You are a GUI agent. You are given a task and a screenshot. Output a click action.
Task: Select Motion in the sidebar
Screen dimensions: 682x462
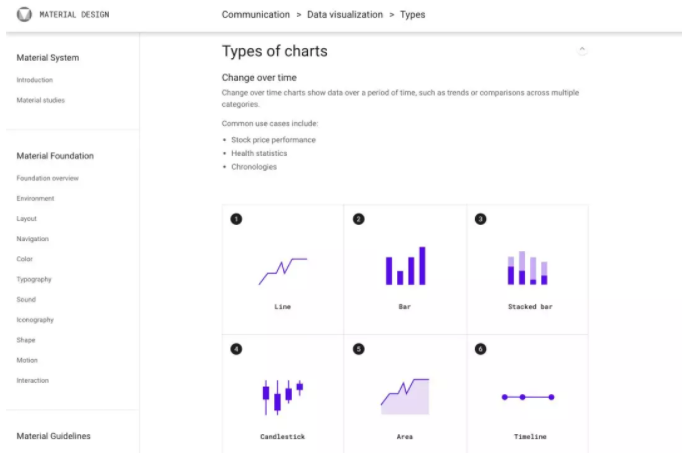pyautogui.click(x=27, y=360)
